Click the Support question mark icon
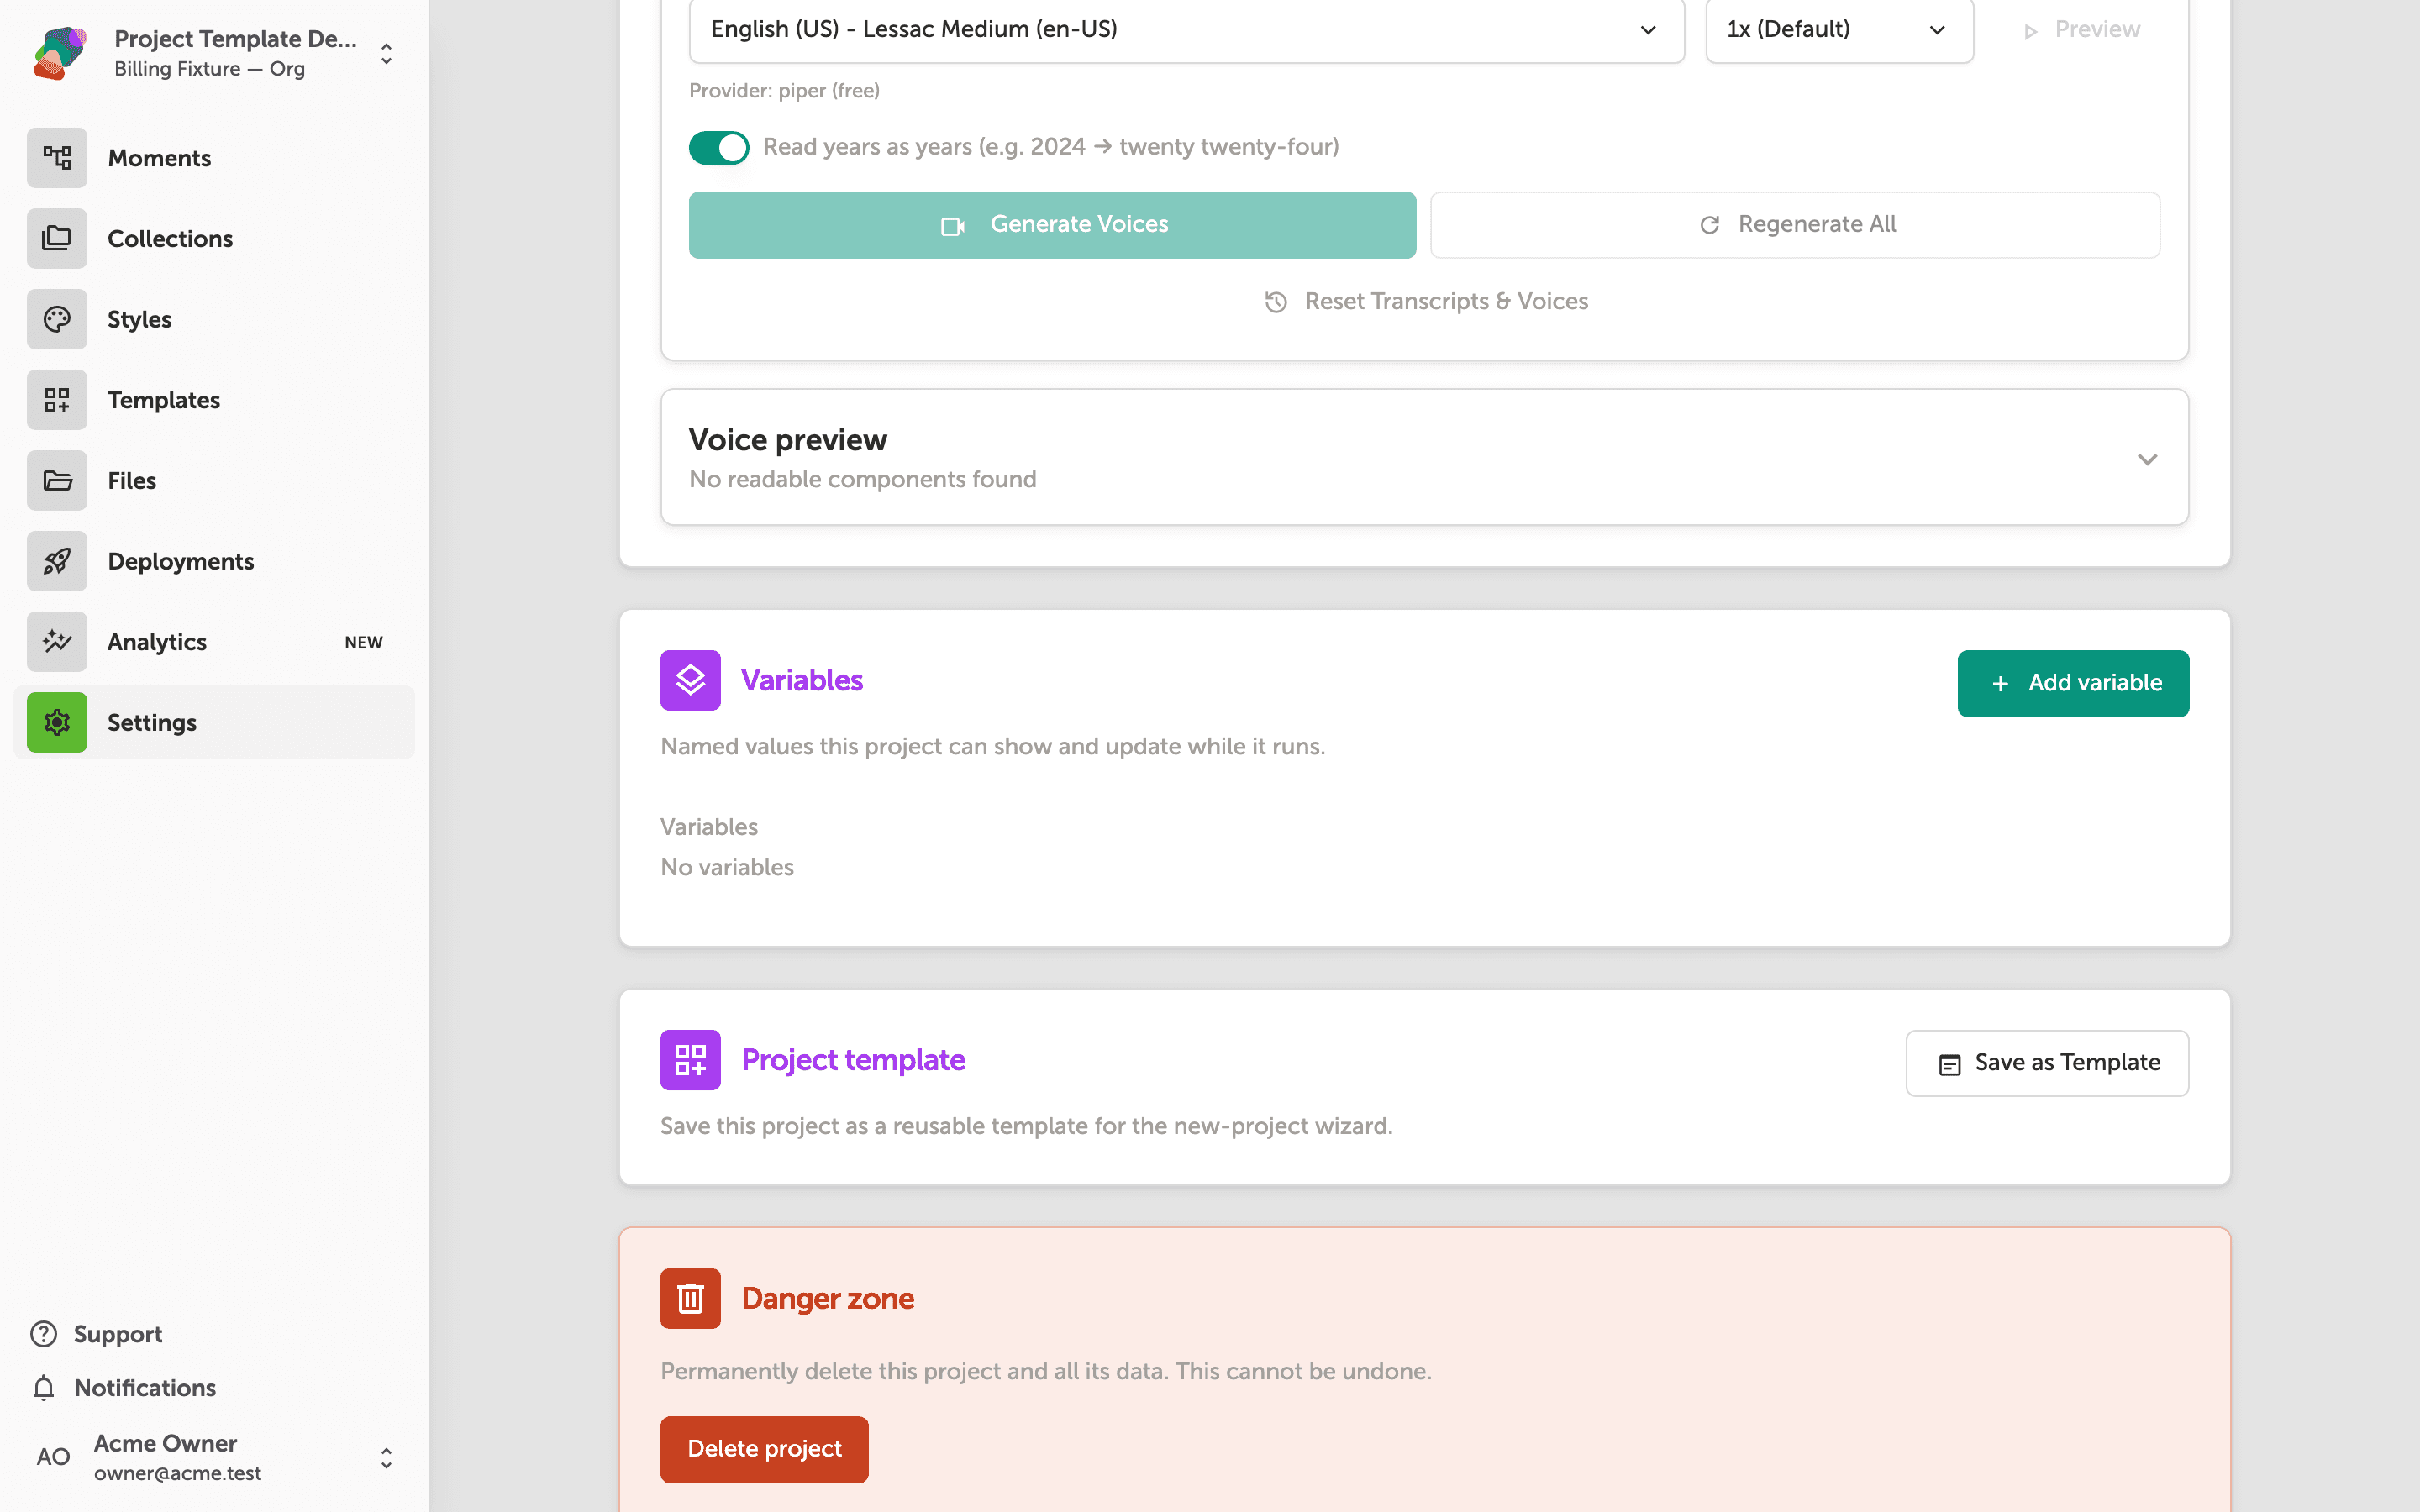The image size is (2420, 1512). coord(44,1334)
